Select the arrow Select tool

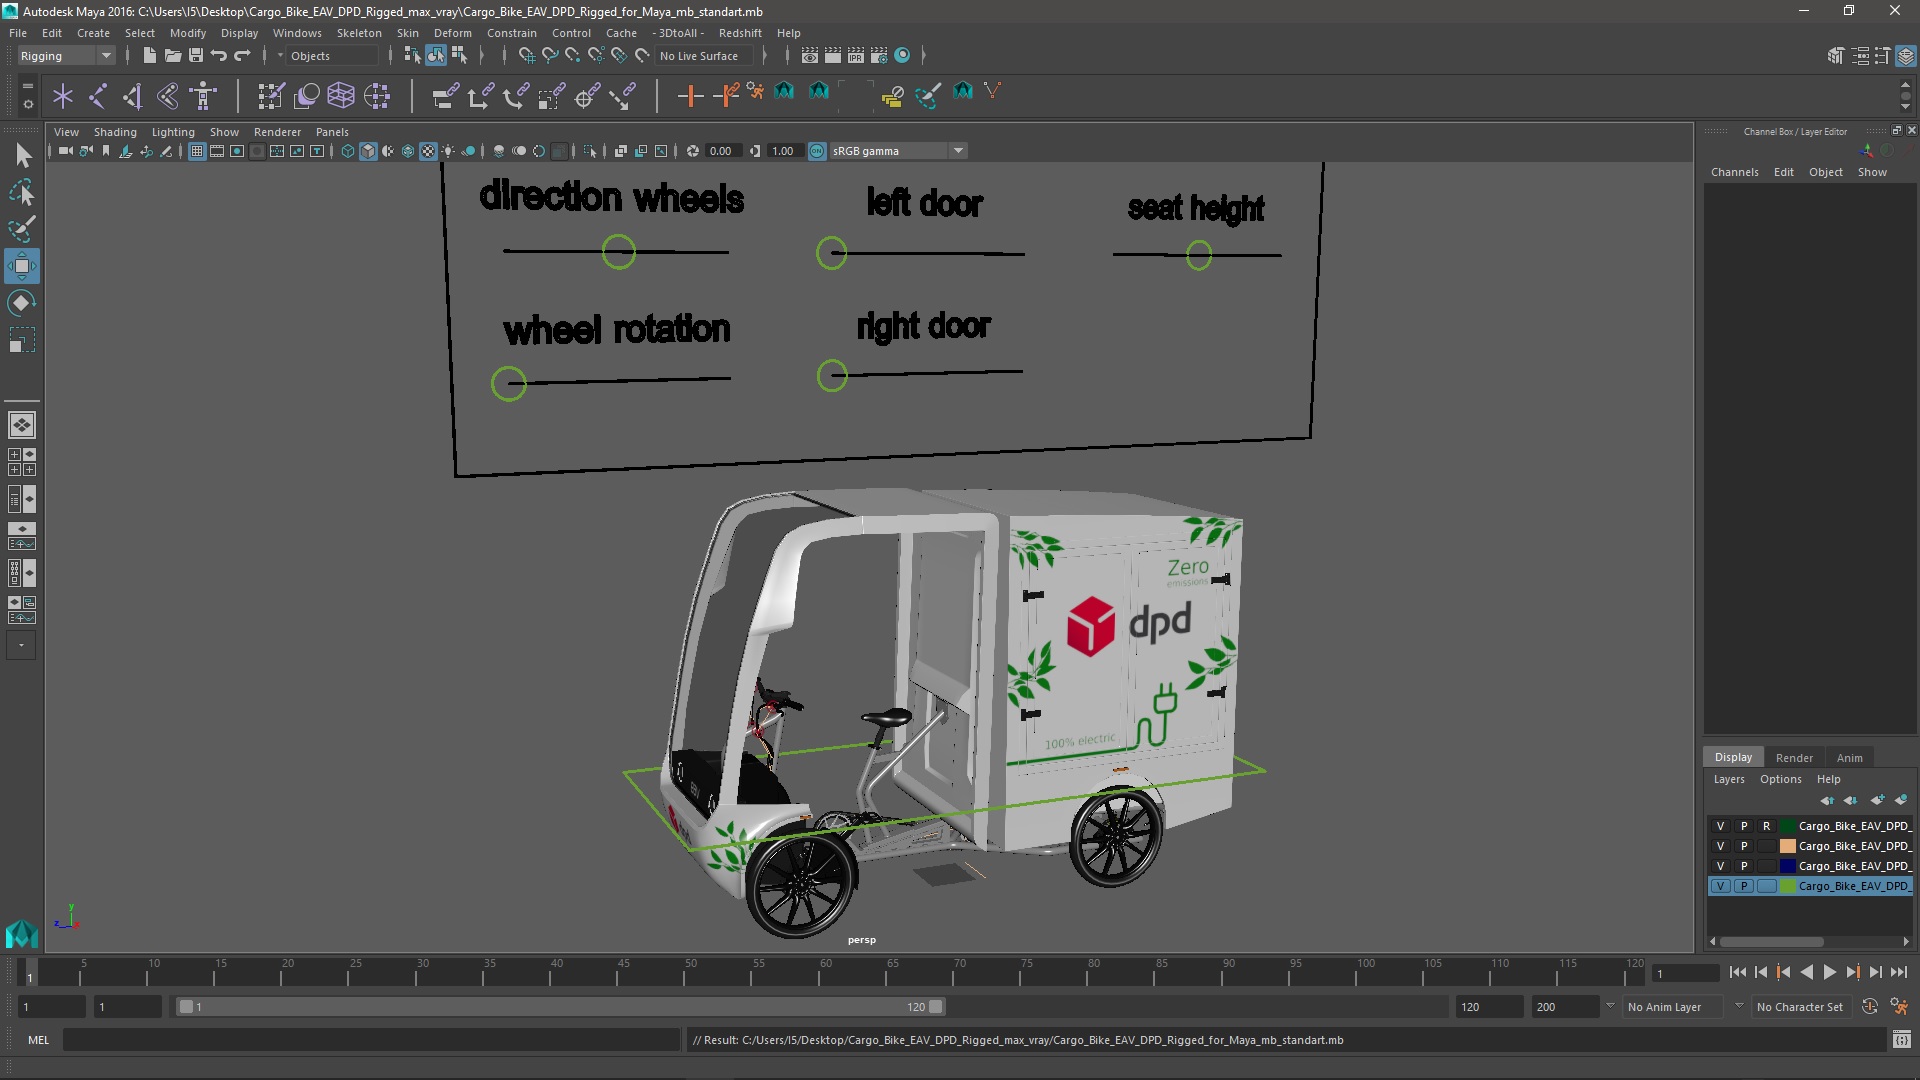click(x=22, y=155)
